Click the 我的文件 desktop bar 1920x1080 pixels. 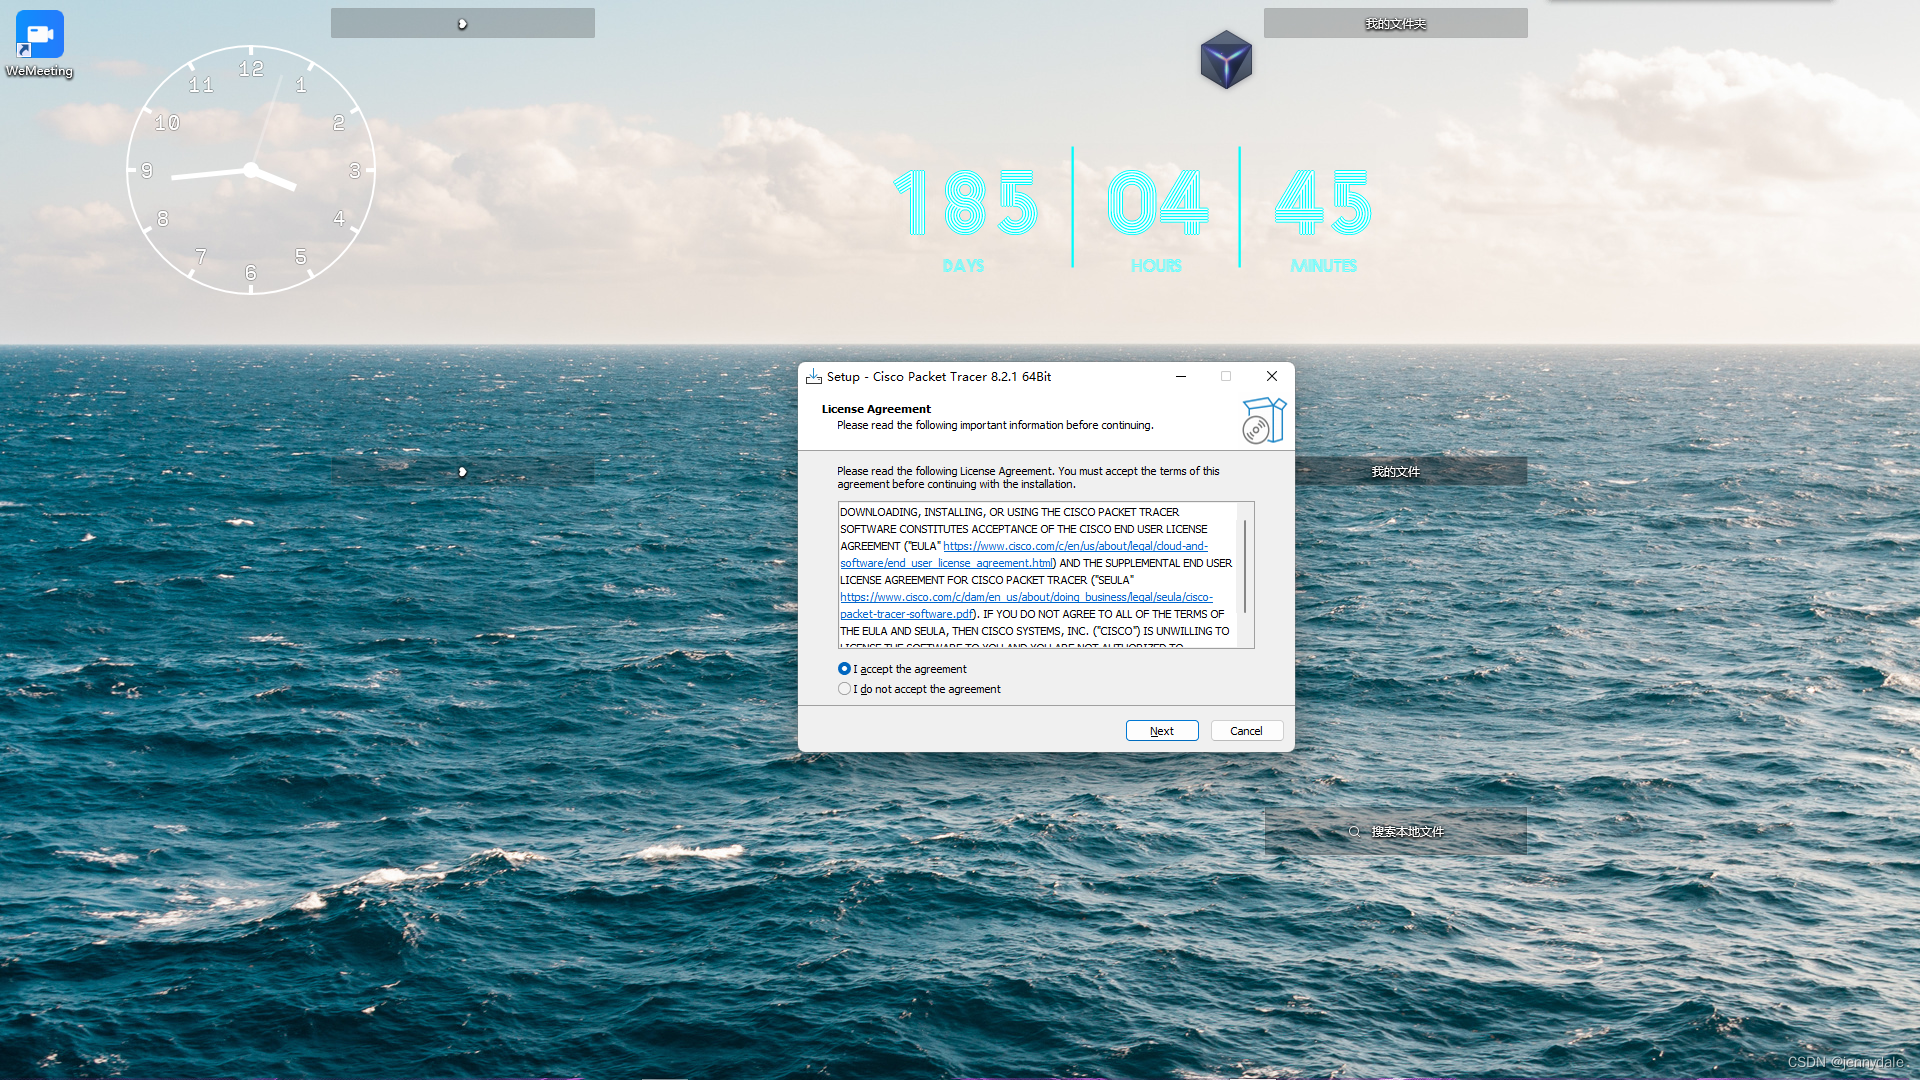coord(1395,471)
